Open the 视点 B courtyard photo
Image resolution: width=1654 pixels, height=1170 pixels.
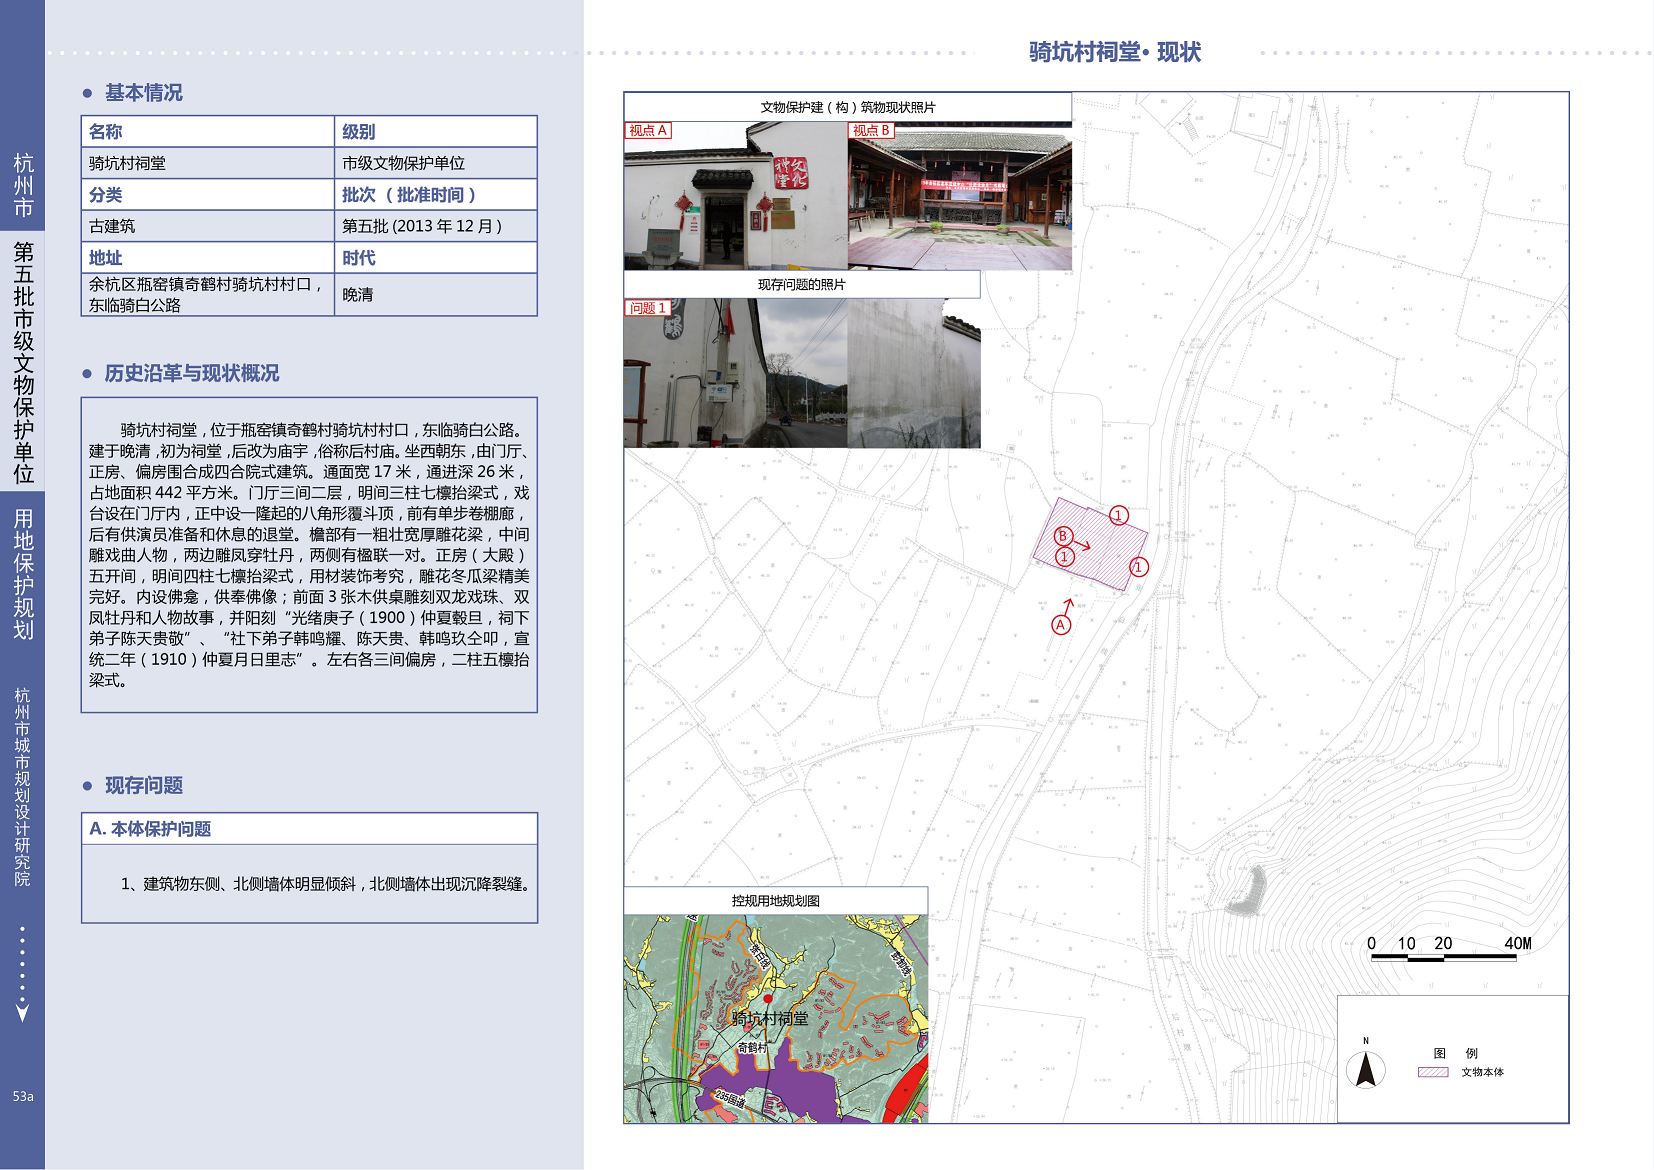[960, 200]
